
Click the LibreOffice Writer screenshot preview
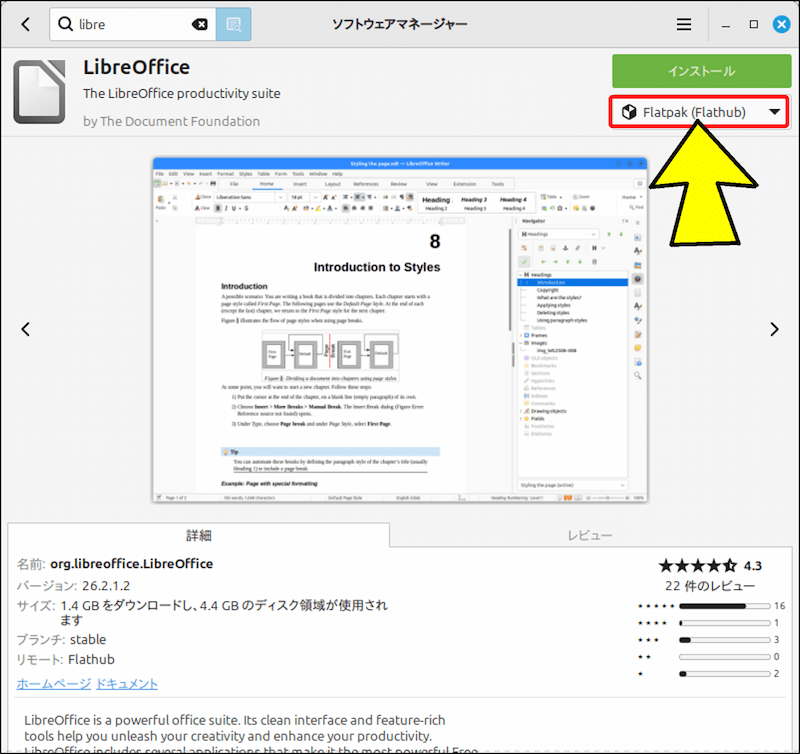click(400, 328)
